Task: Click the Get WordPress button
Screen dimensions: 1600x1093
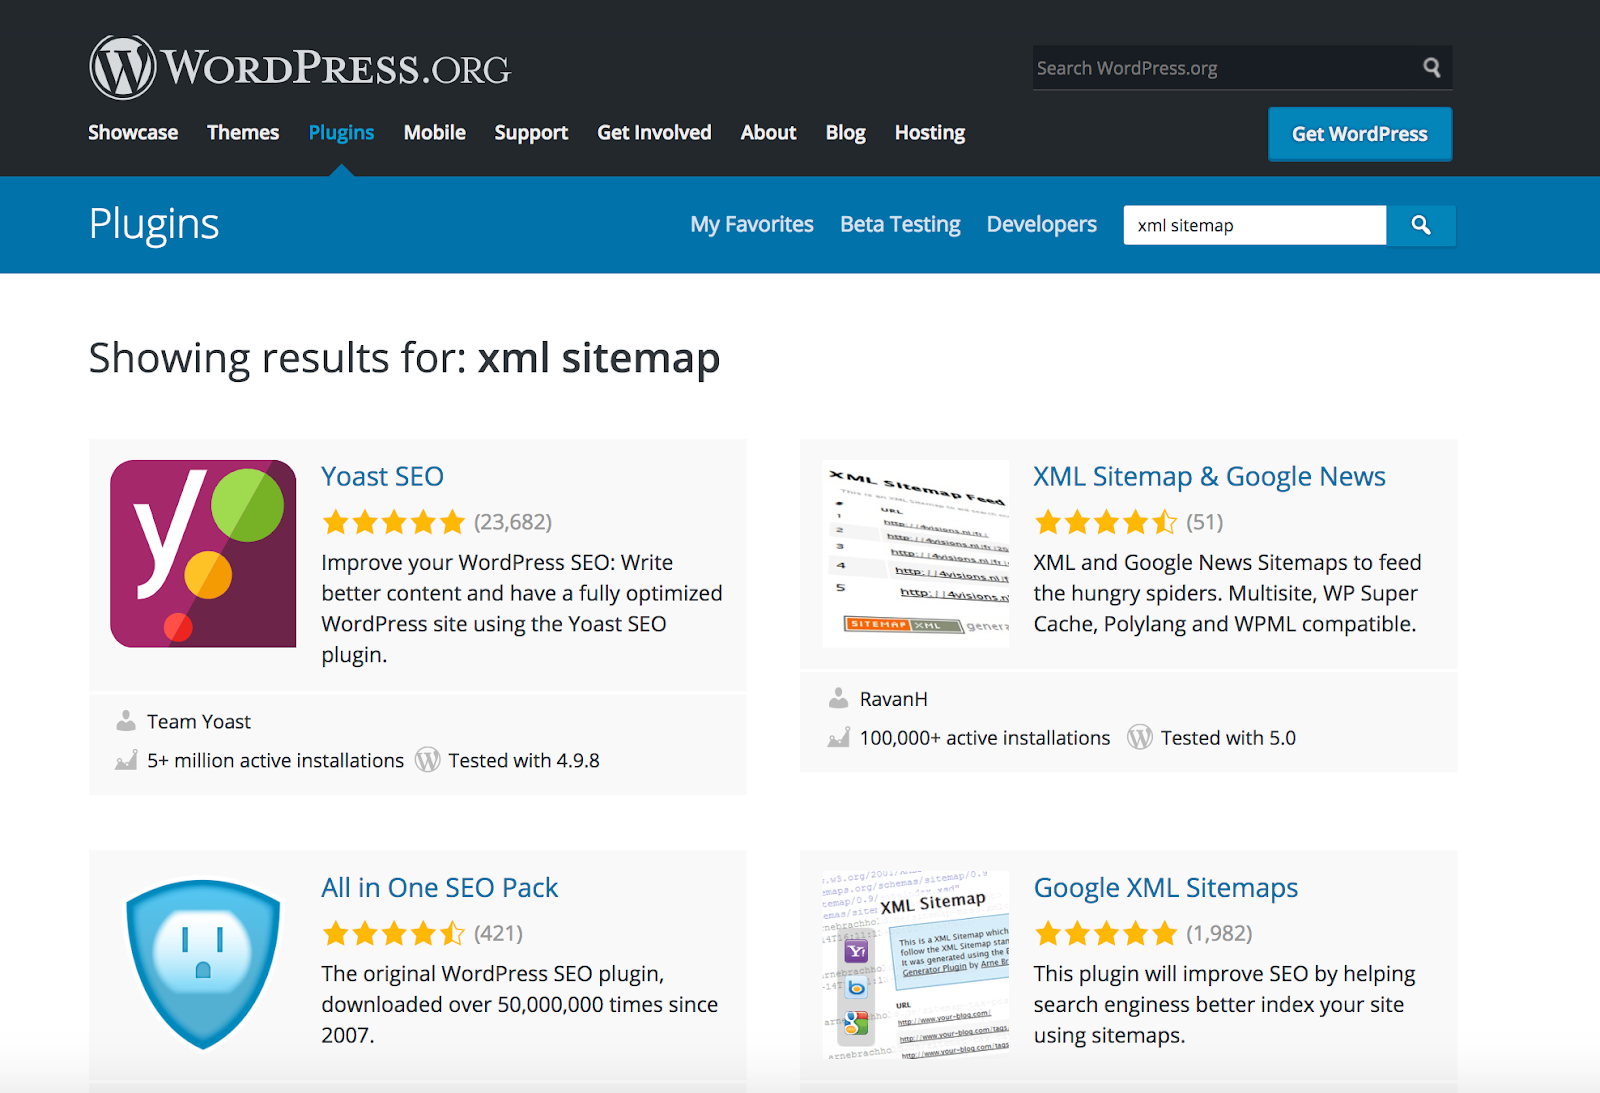Action: (x=1360, y=134)
